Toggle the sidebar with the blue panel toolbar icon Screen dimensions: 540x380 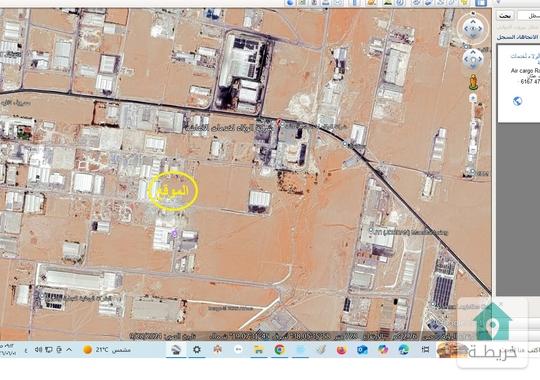coord(481,3)
